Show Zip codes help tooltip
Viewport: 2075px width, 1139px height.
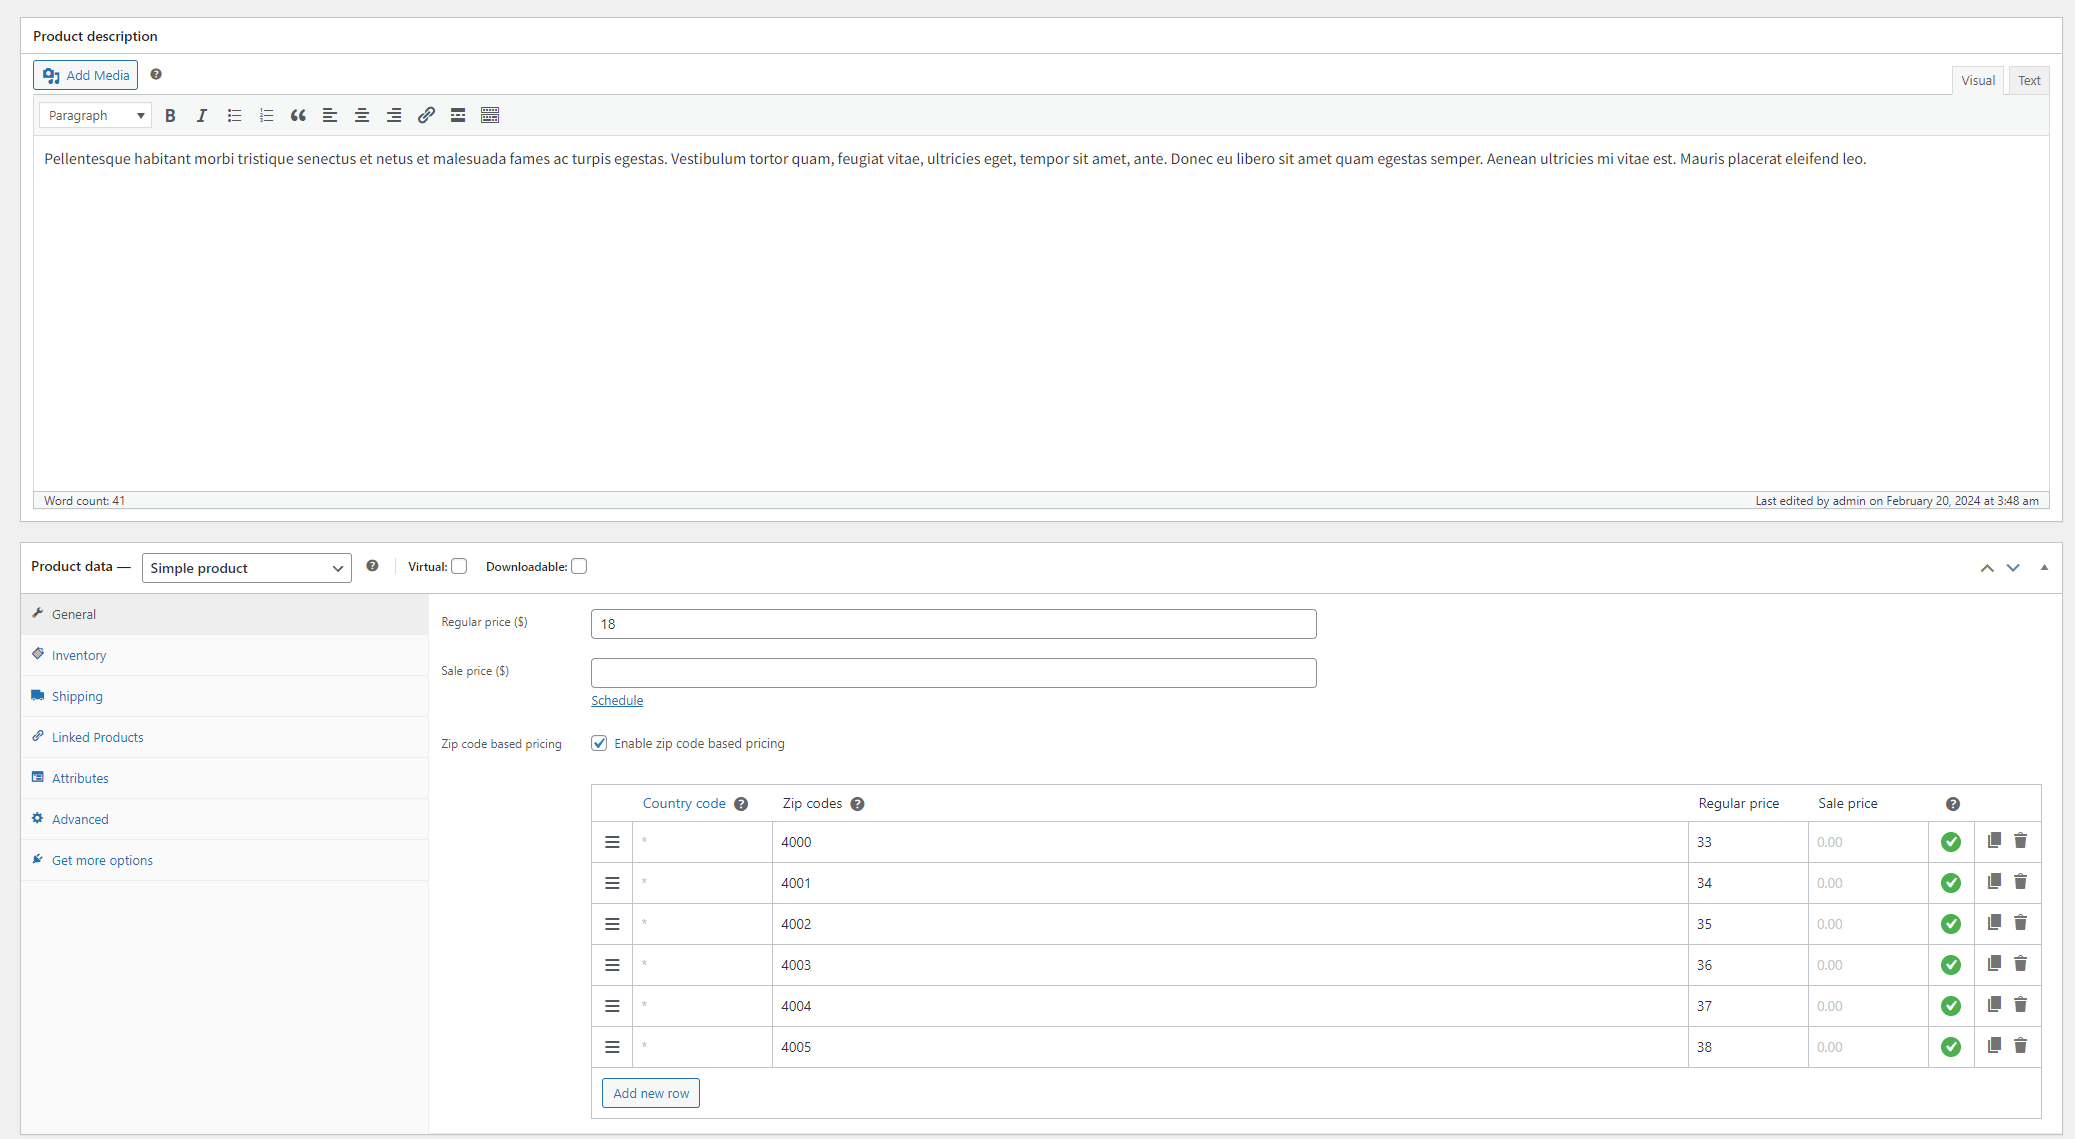pos(857,804)
